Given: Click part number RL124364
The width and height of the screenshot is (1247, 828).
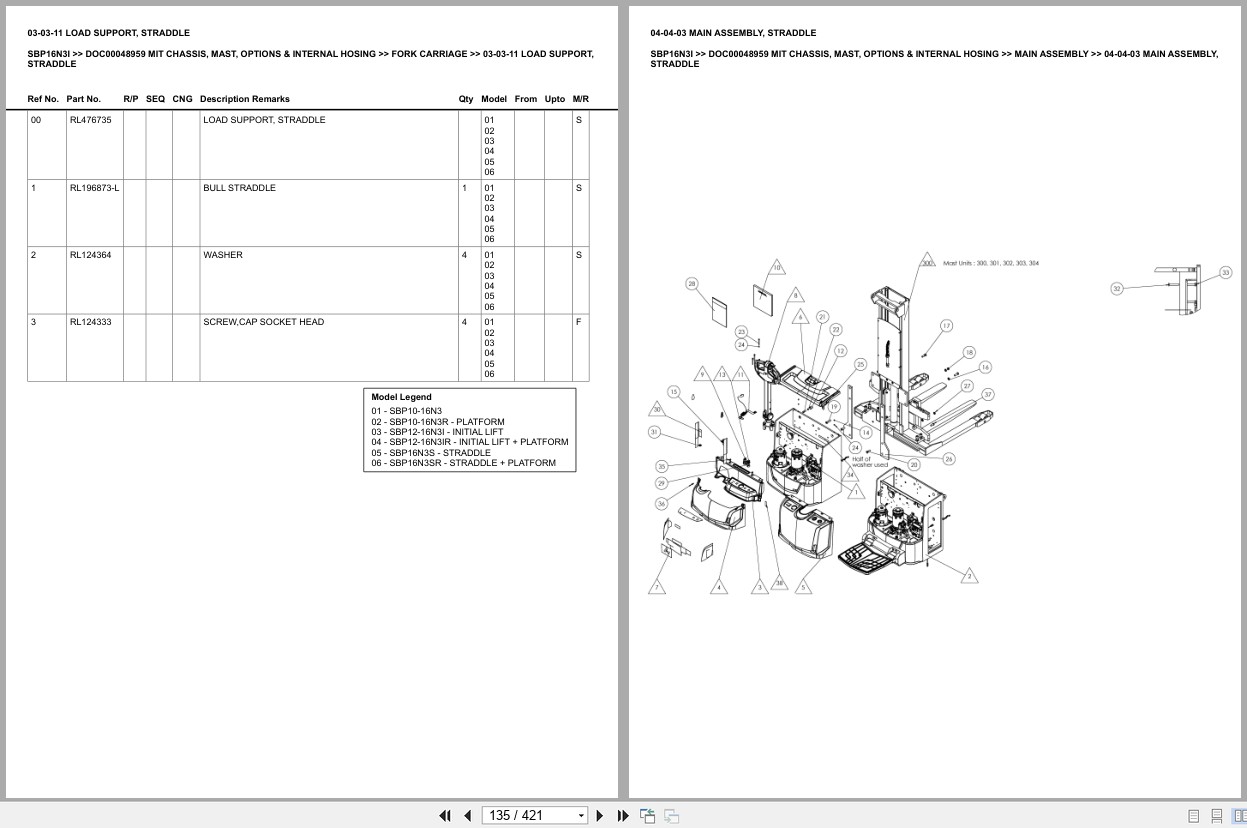Looking at the screenshot, I should [90, 255].
